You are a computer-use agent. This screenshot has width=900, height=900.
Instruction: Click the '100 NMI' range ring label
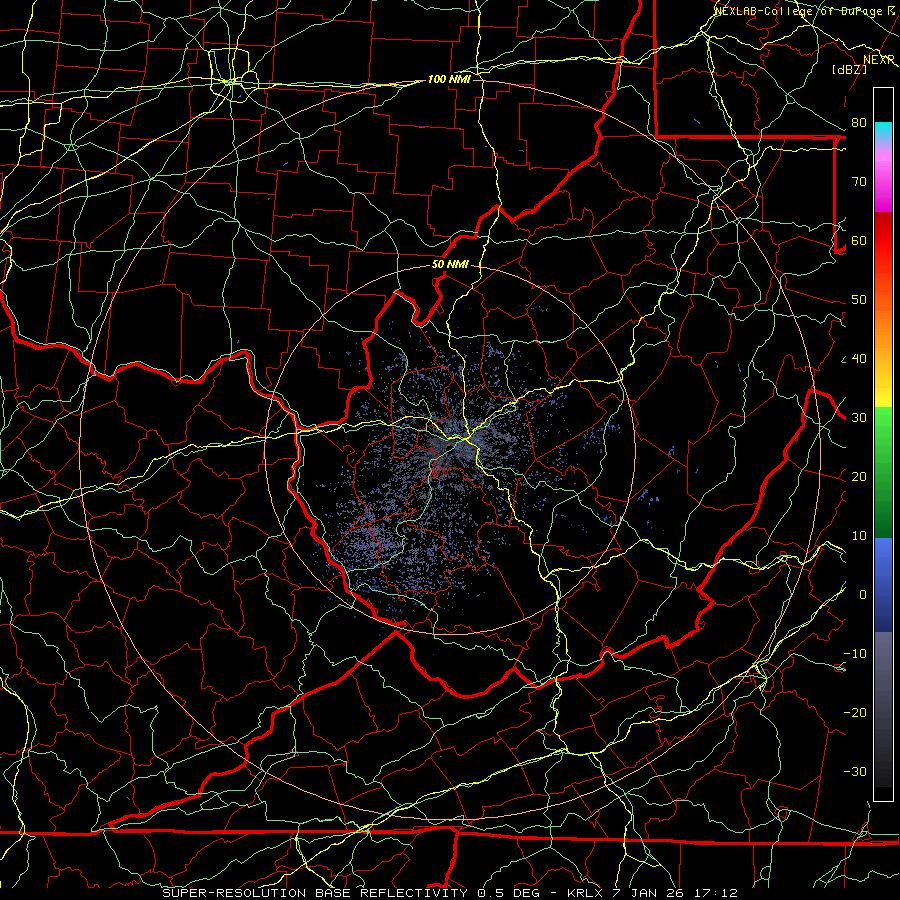(449, 79)
